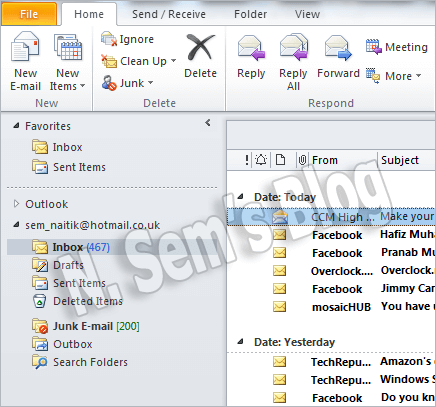The width and height of the screenshot is (436, 407).
Task: Select the Overclock message row
Action: click(x=331, y=271)
